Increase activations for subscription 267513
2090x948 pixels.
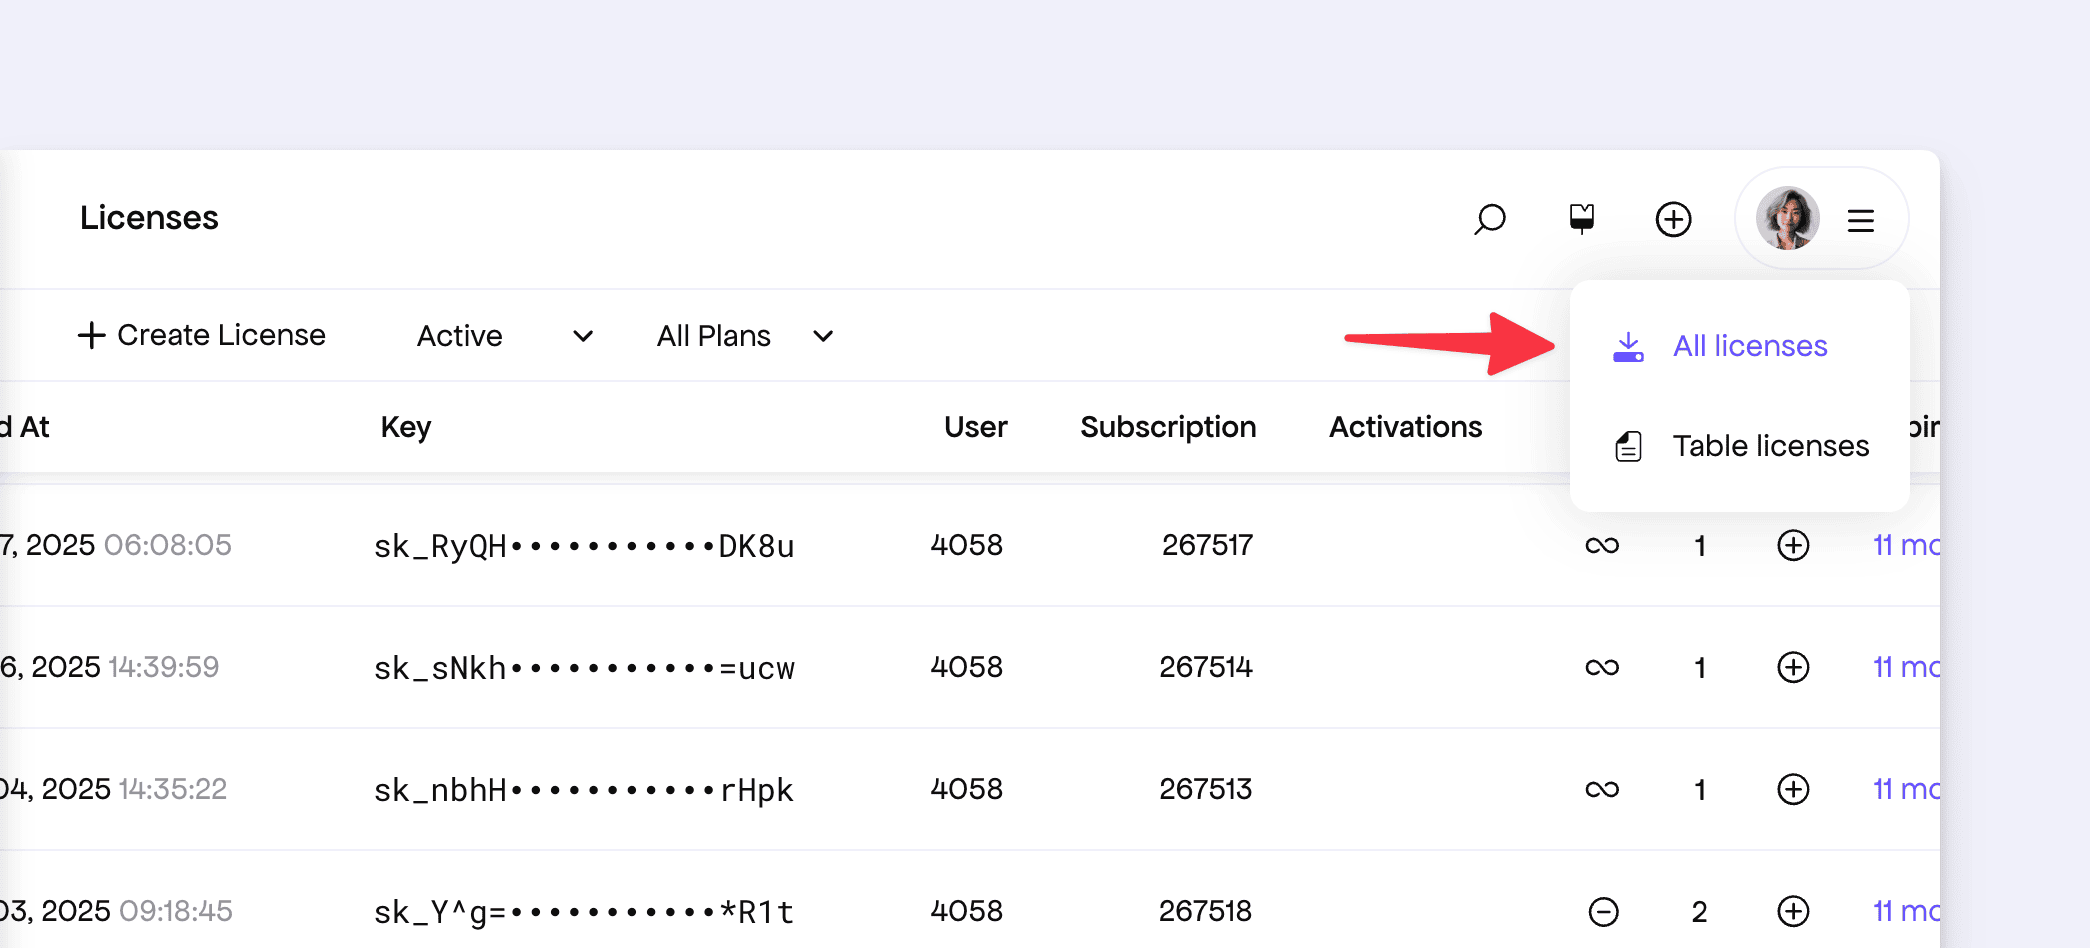pyautogui.click(x=1793, y=789)
